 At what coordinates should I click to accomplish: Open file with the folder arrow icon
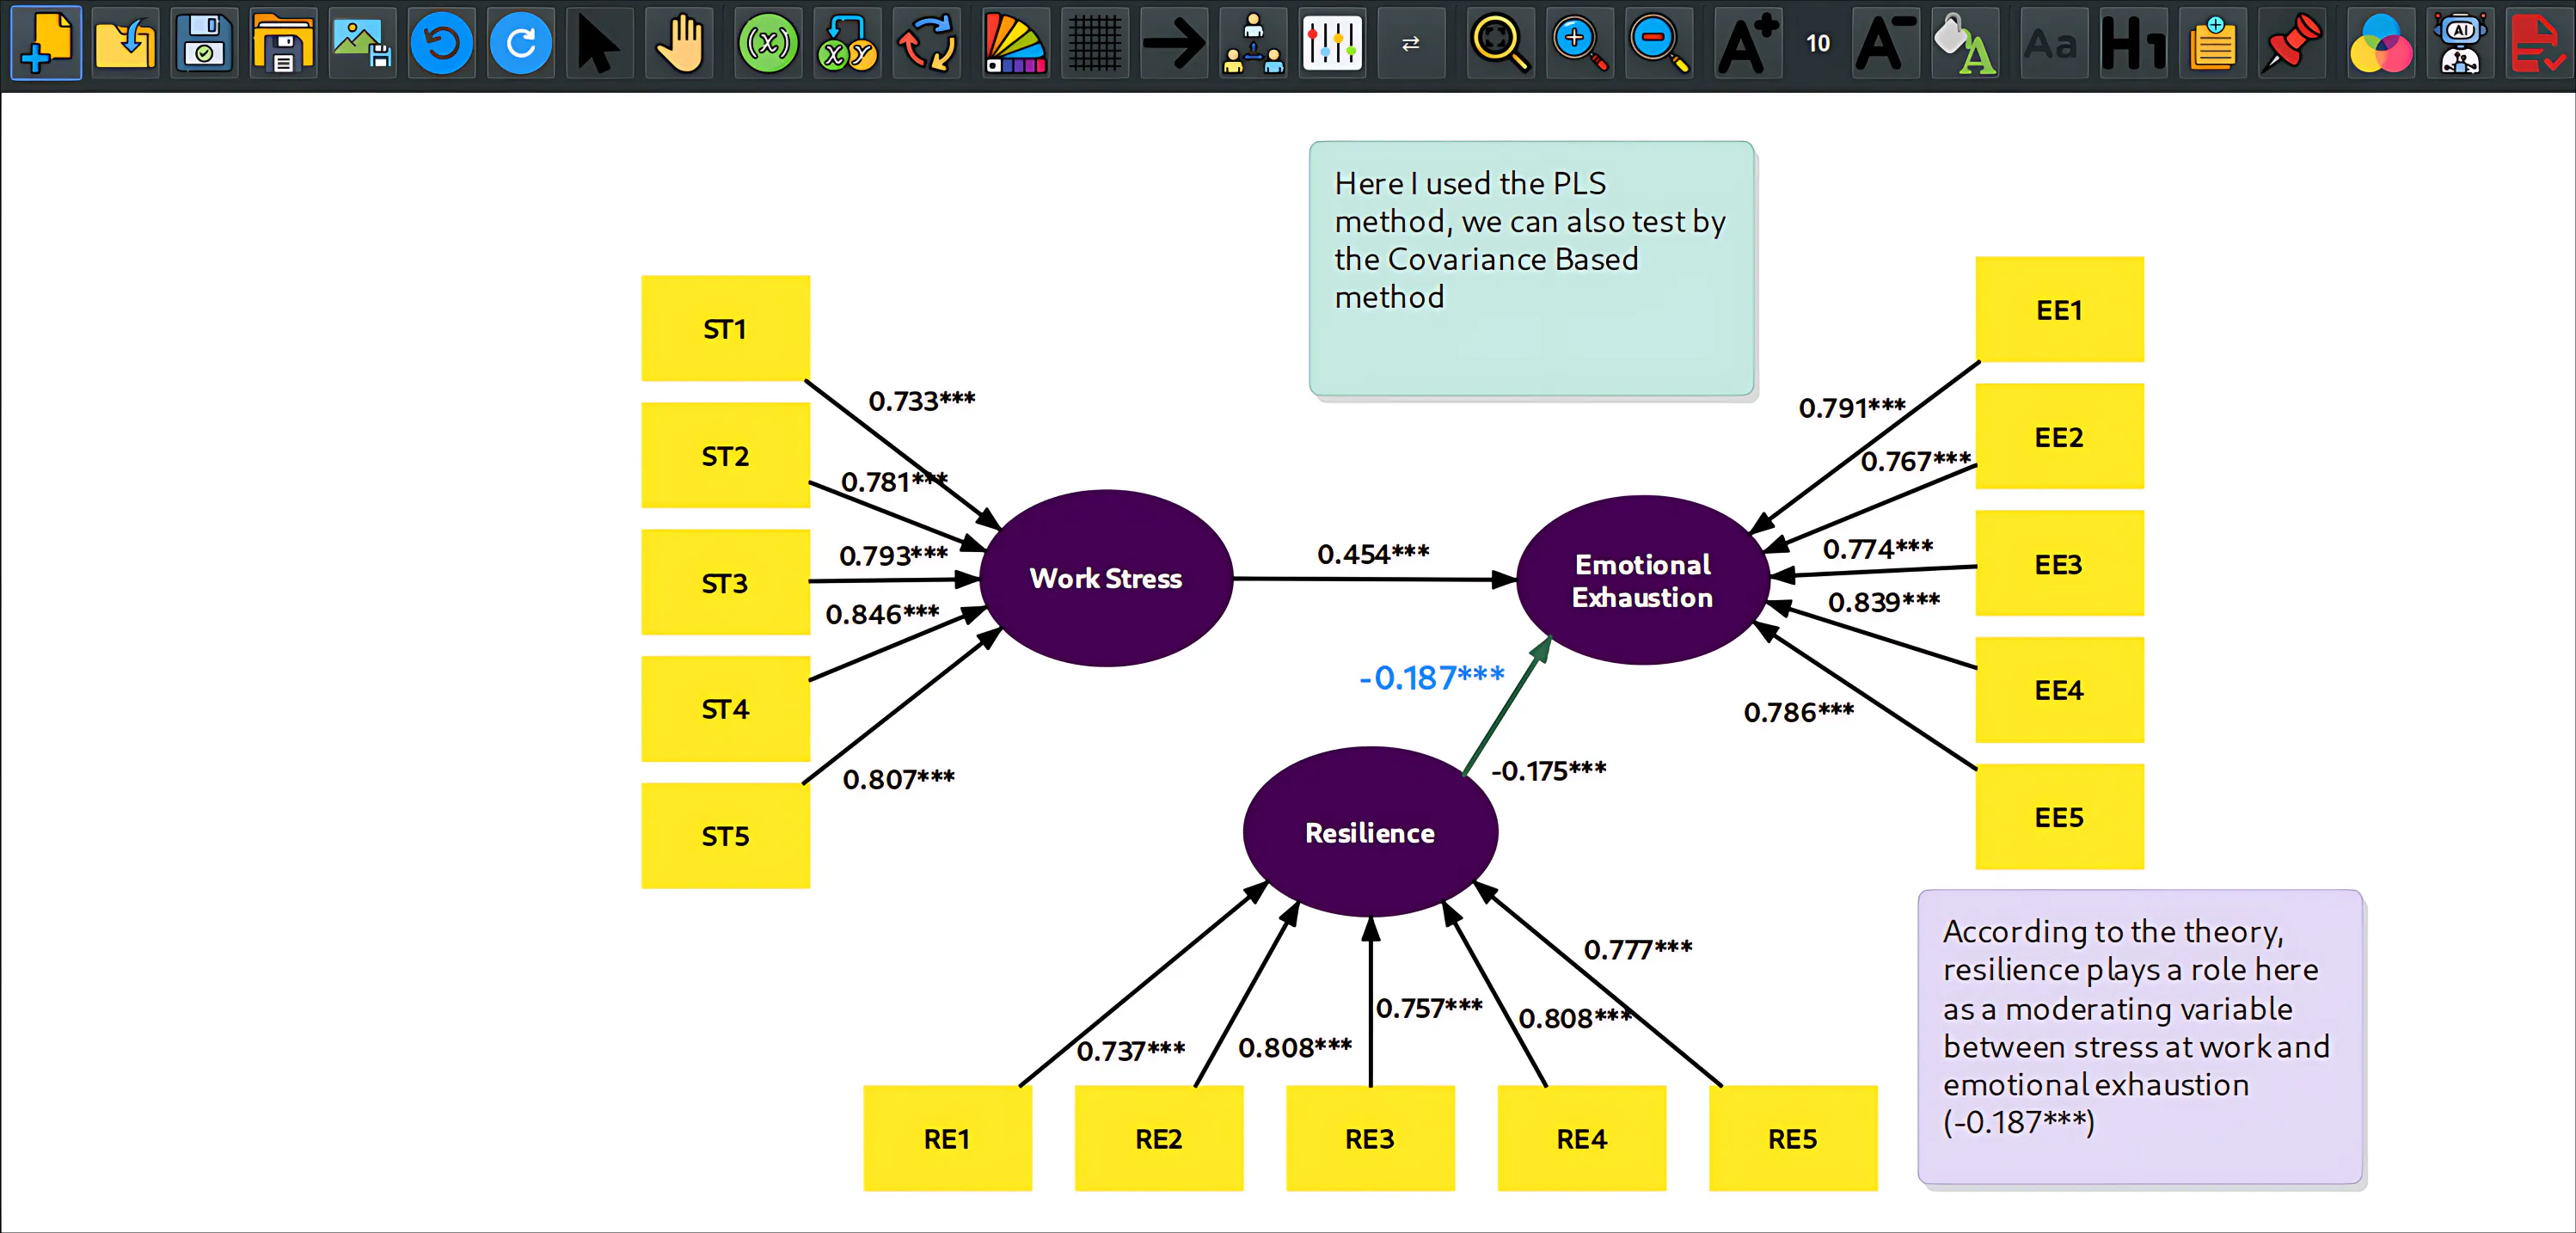pyautogui.click(x=125, y=43)
